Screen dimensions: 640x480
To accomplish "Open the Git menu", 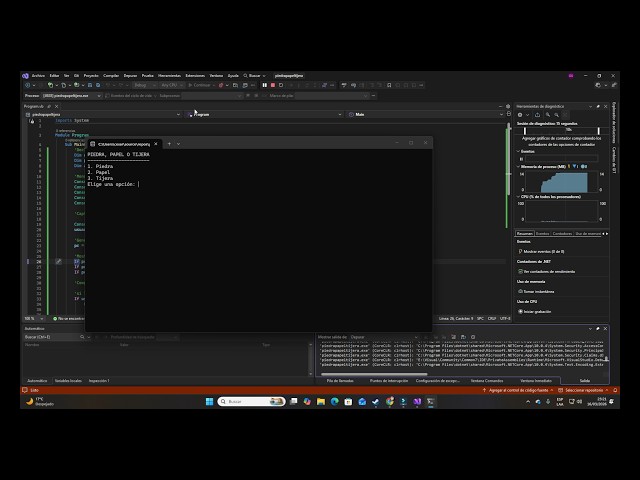I will point(76,76).
